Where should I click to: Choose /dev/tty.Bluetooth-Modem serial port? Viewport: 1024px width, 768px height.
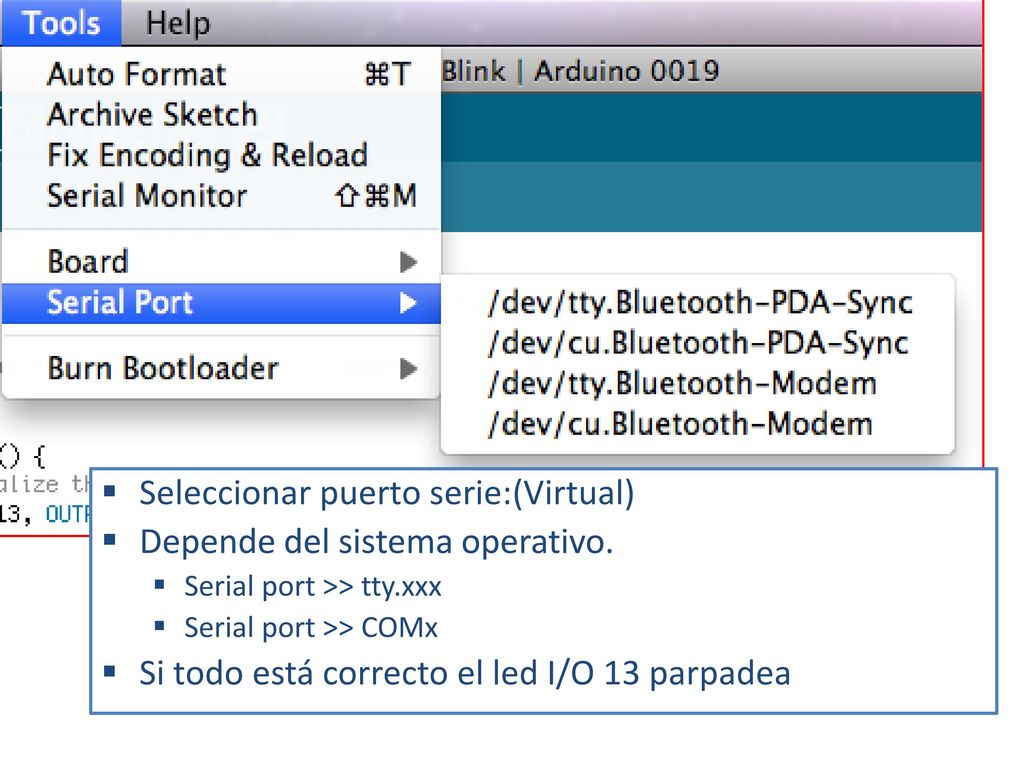698,383
